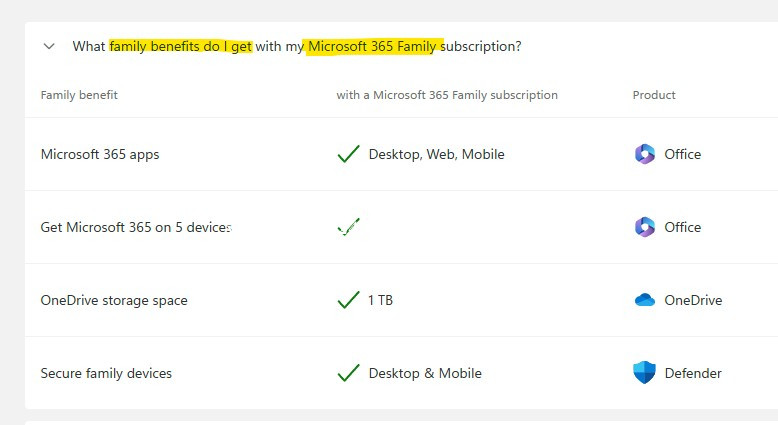This screenshot has width=778, height=425.
Task: Click the Product column header
Action: (x=654, y=95)
